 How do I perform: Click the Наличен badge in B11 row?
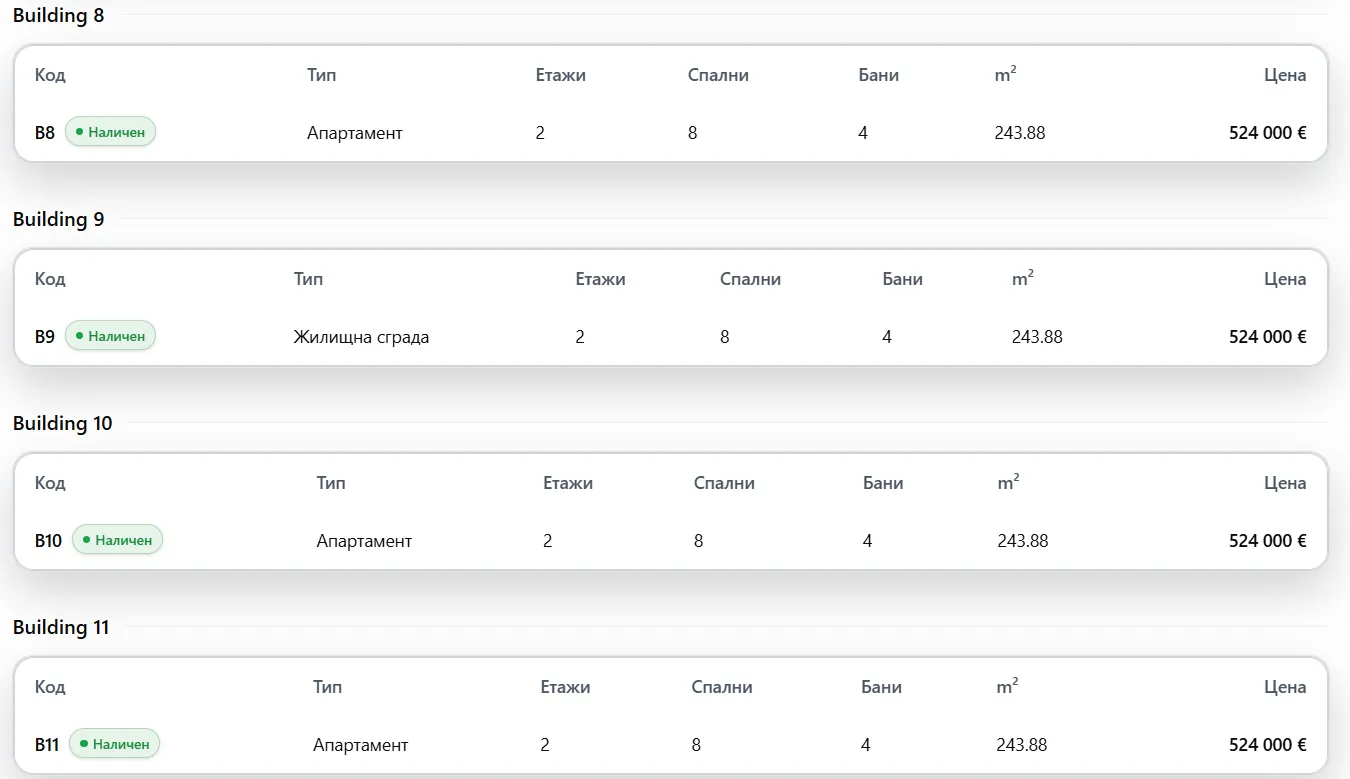click(114, 744)
